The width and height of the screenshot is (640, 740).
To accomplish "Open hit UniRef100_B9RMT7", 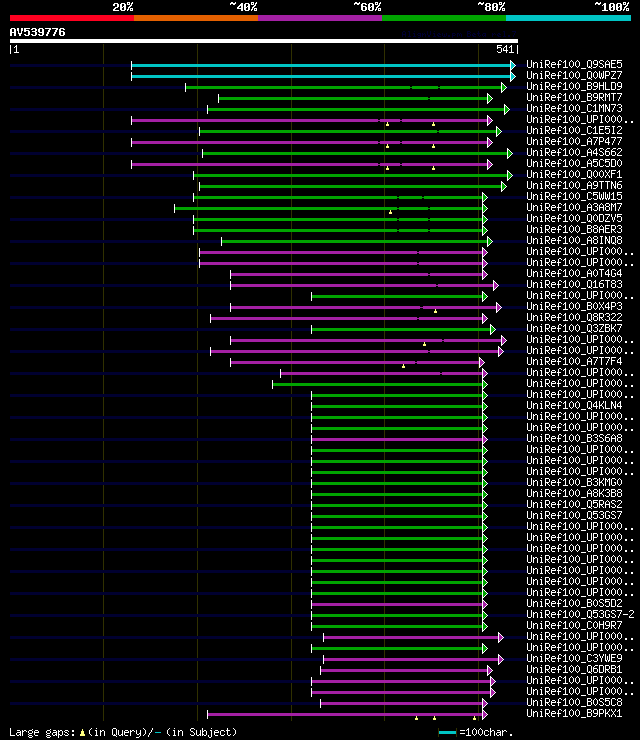I will (574, 97).
